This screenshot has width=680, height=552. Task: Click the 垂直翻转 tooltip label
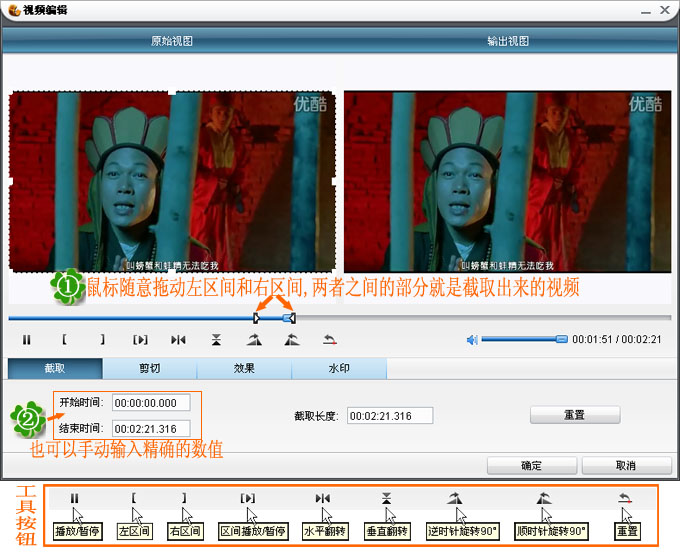click(386, 531)
